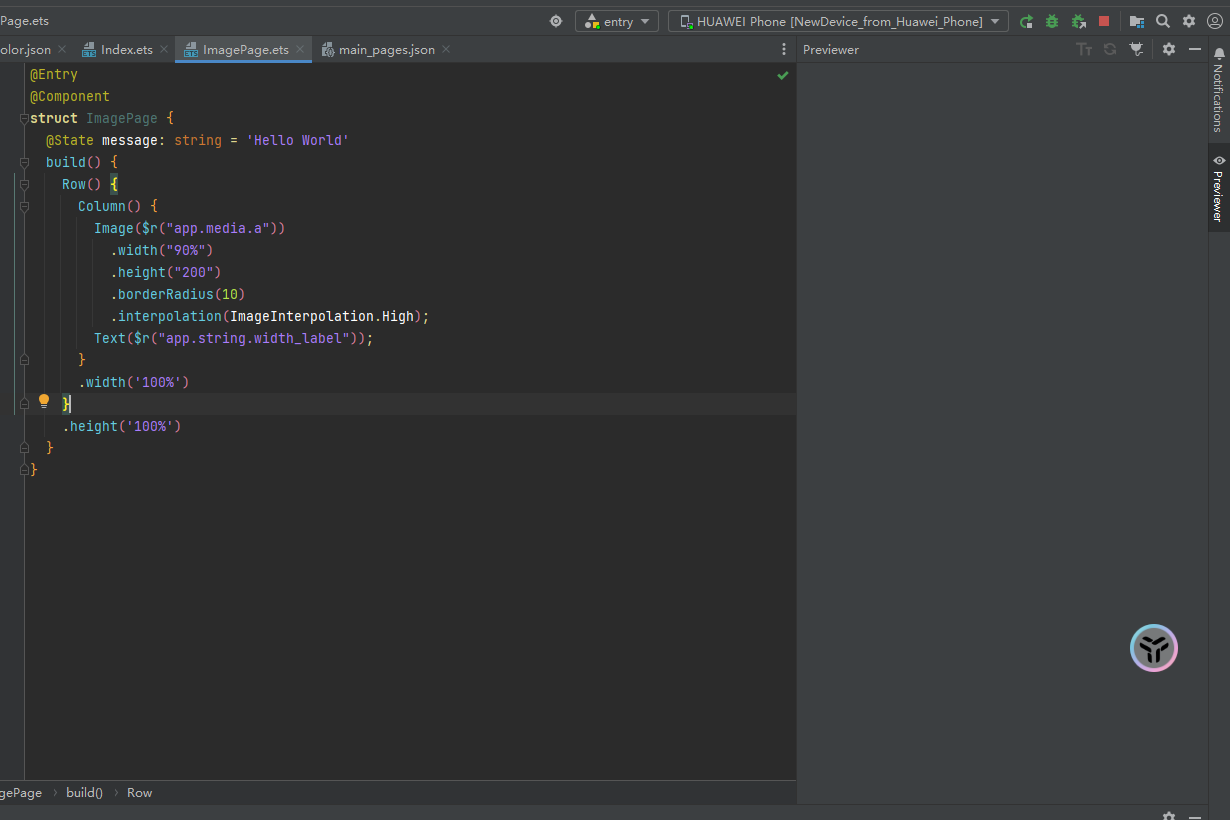Select the build() breadcrumb
This screenshot has height=820, width=1230.
click(x=84, y=793)
